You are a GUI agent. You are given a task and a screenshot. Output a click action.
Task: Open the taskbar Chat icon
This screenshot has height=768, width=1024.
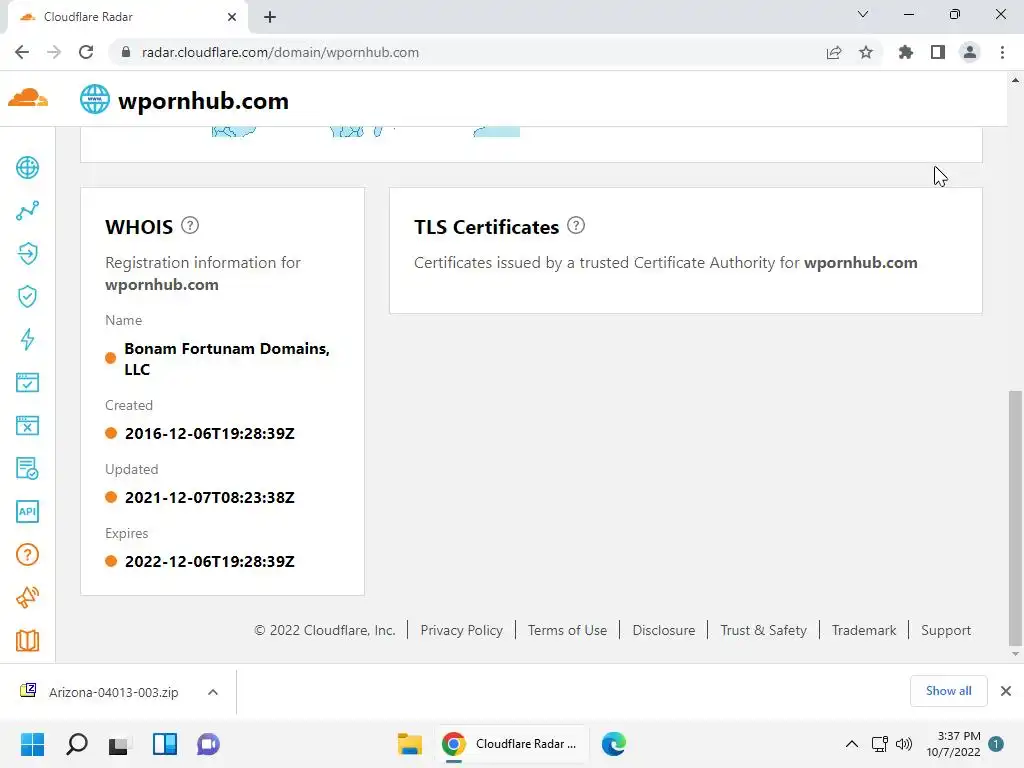pos(208,744)
